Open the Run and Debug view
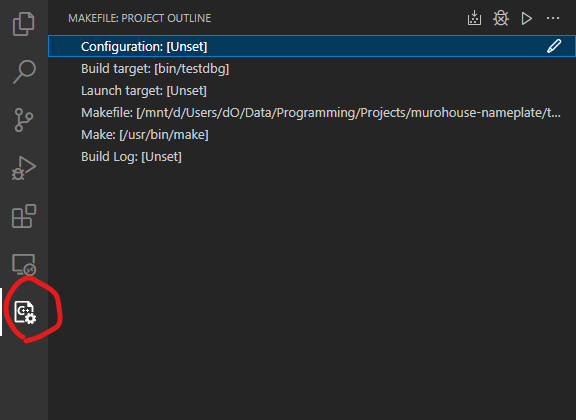576x420 pixels. point(24,168)
